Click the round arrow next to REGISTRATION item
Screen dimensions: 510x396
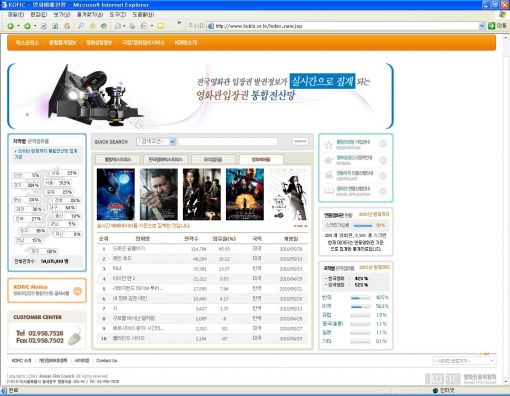point(384,144)
